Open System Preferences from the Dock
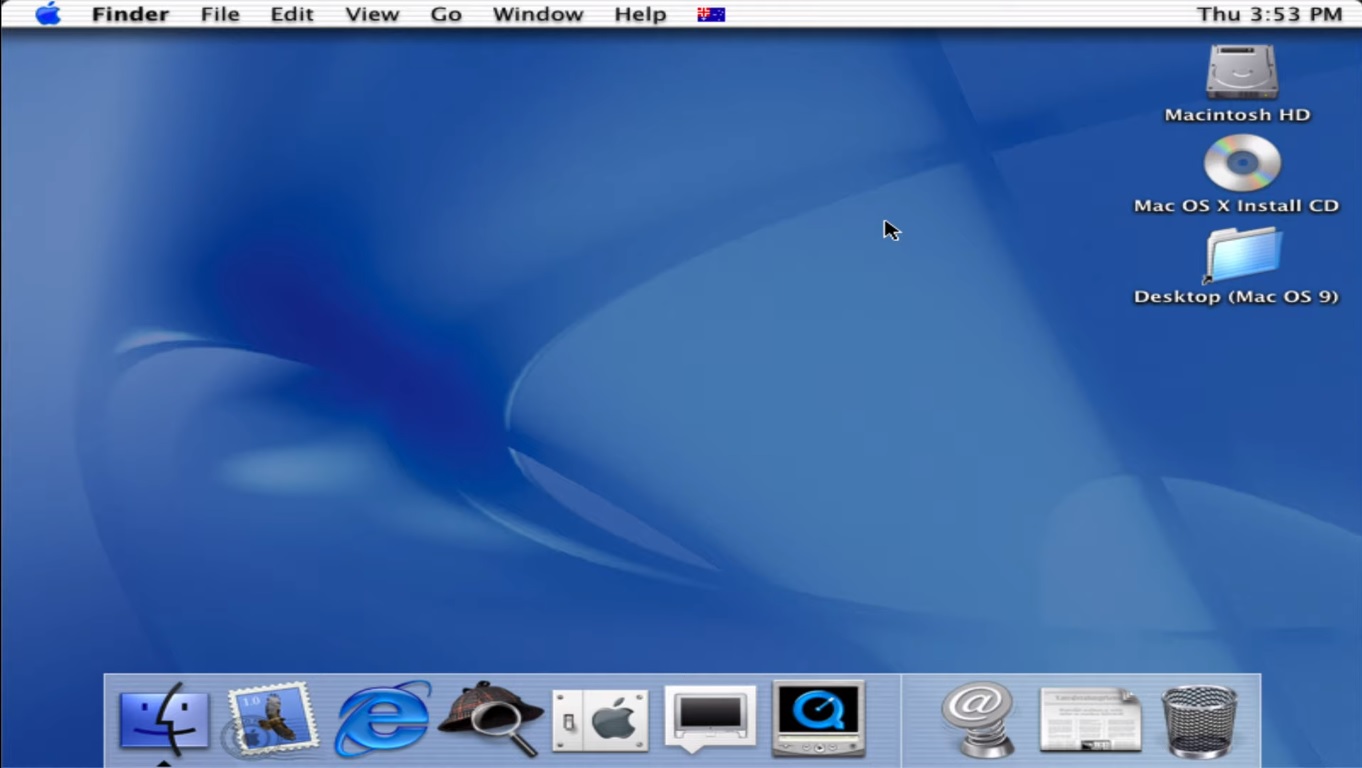This screenshot has height=768, width=1362. 600,720
